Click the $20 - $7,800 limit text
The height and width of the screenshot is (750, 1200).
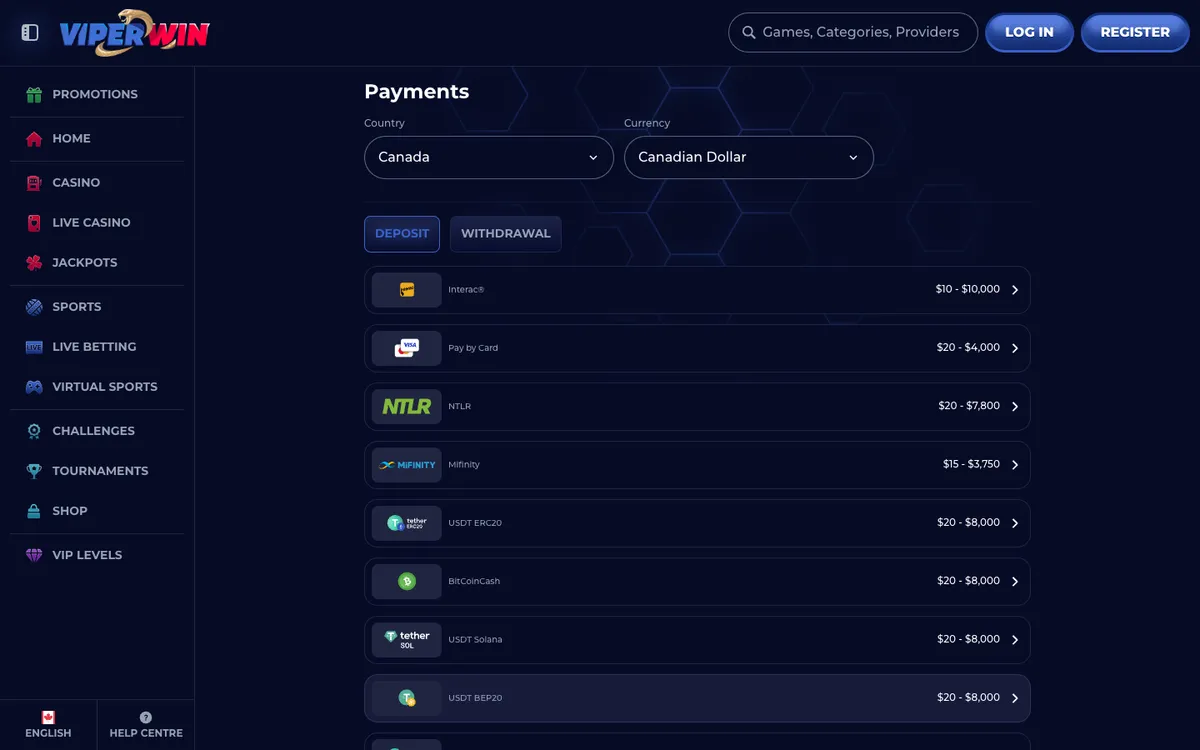(969, 407)
